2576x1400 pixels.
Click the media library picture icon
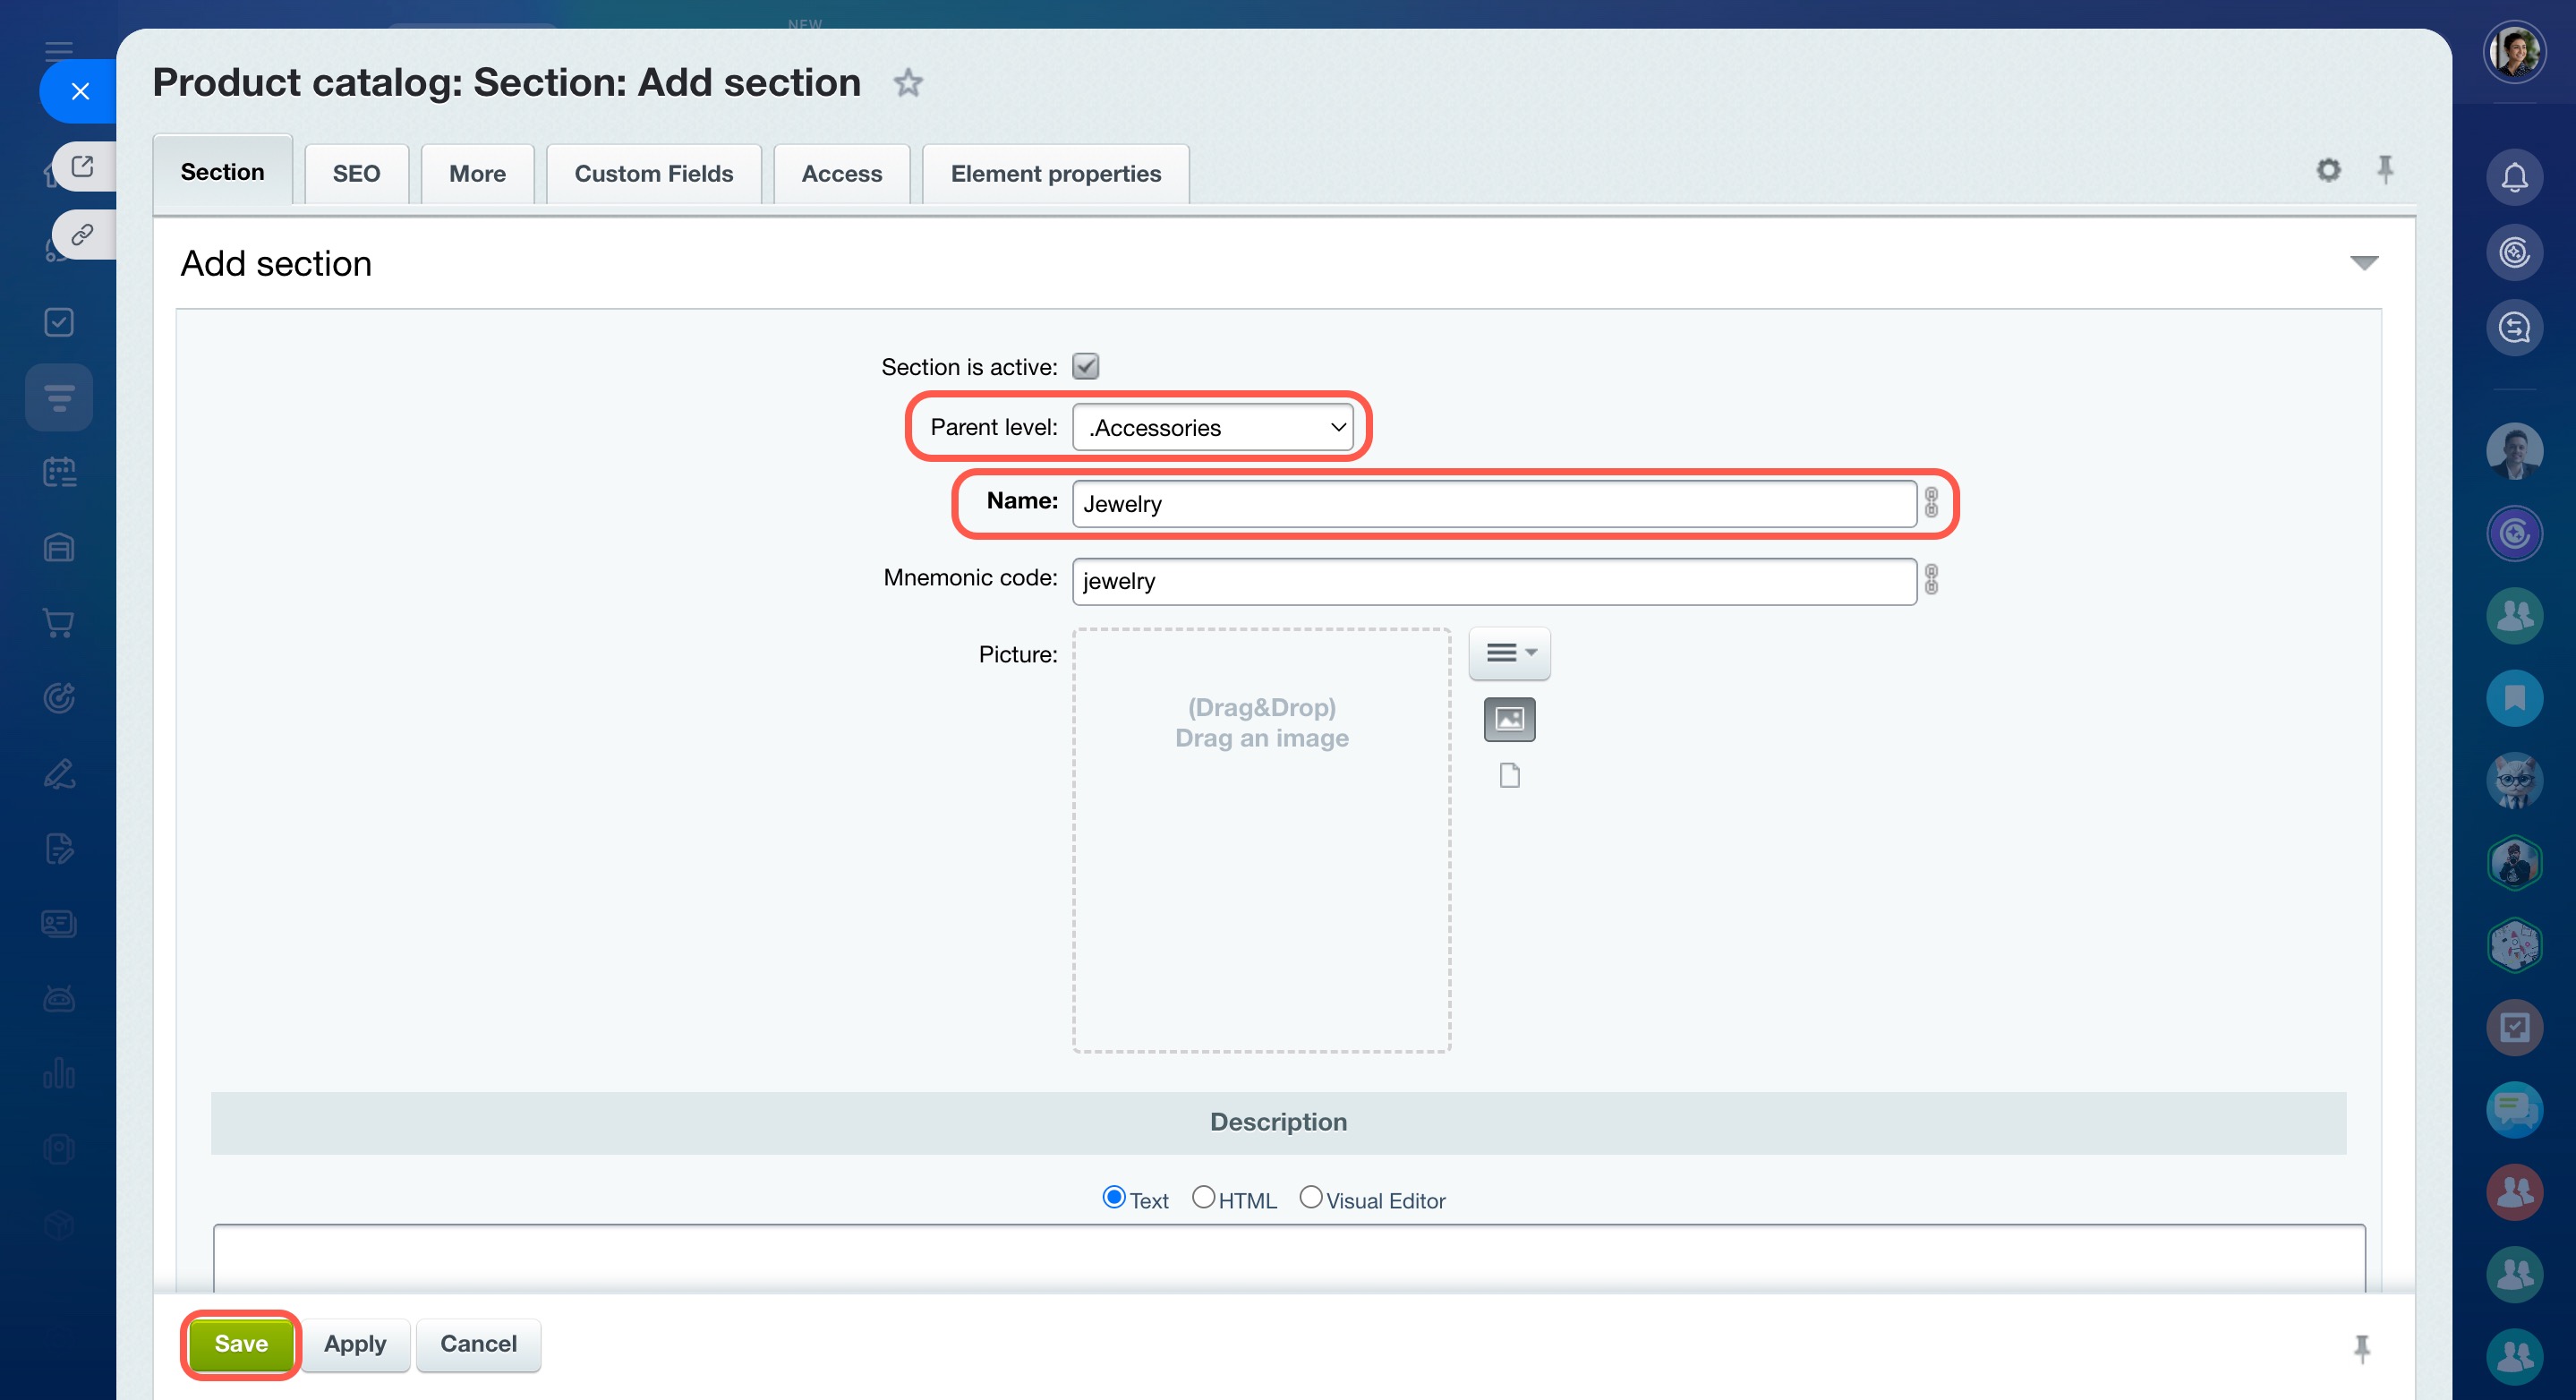pyautogui.click(x=1509, y=719)
